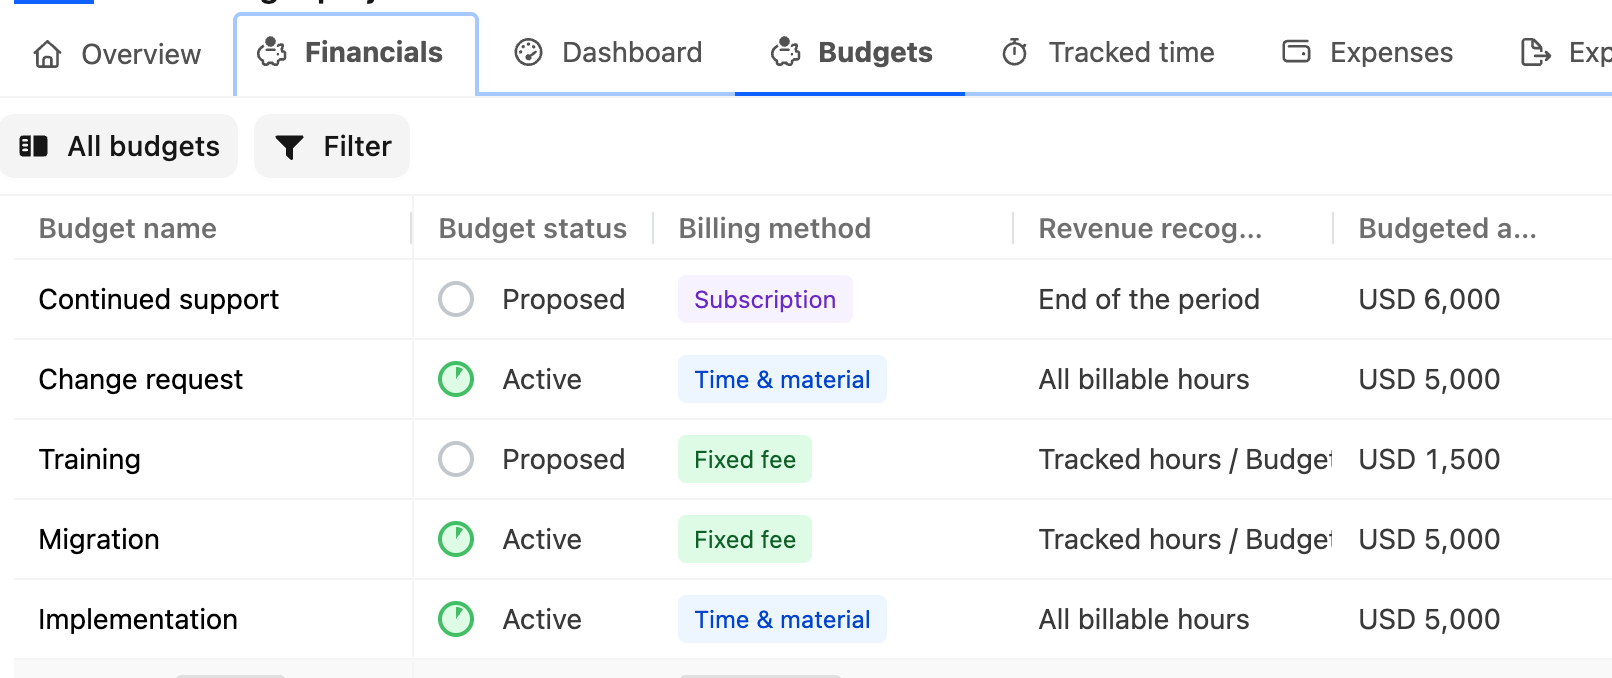This screenshot has width=1612, height=678.
Task: Open the Filter button
Action: [x=332, y=146]
